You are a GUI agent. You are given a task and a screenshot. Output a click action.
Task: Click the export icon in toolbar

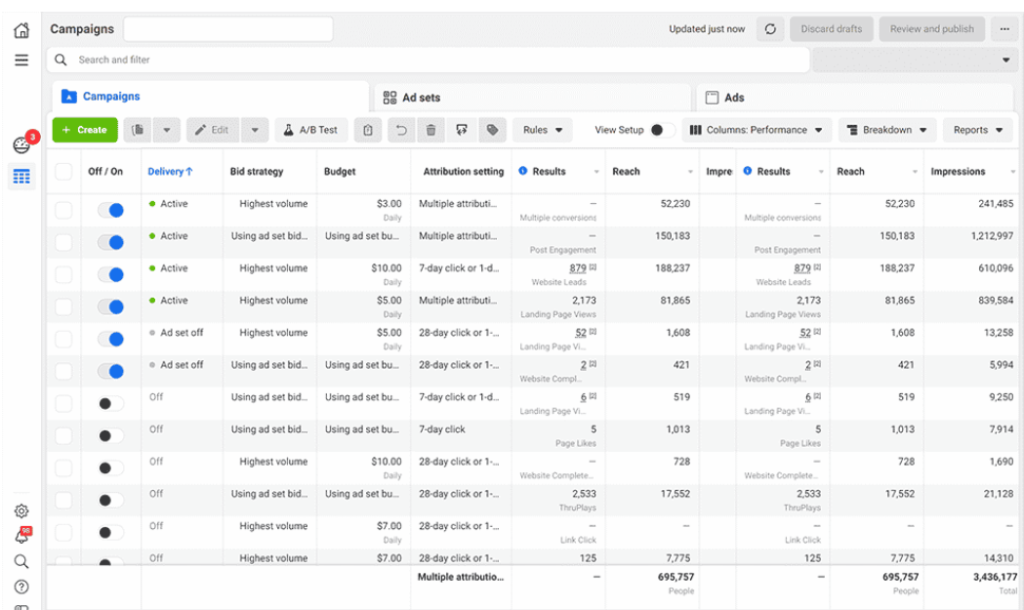[x=462, y=130]
